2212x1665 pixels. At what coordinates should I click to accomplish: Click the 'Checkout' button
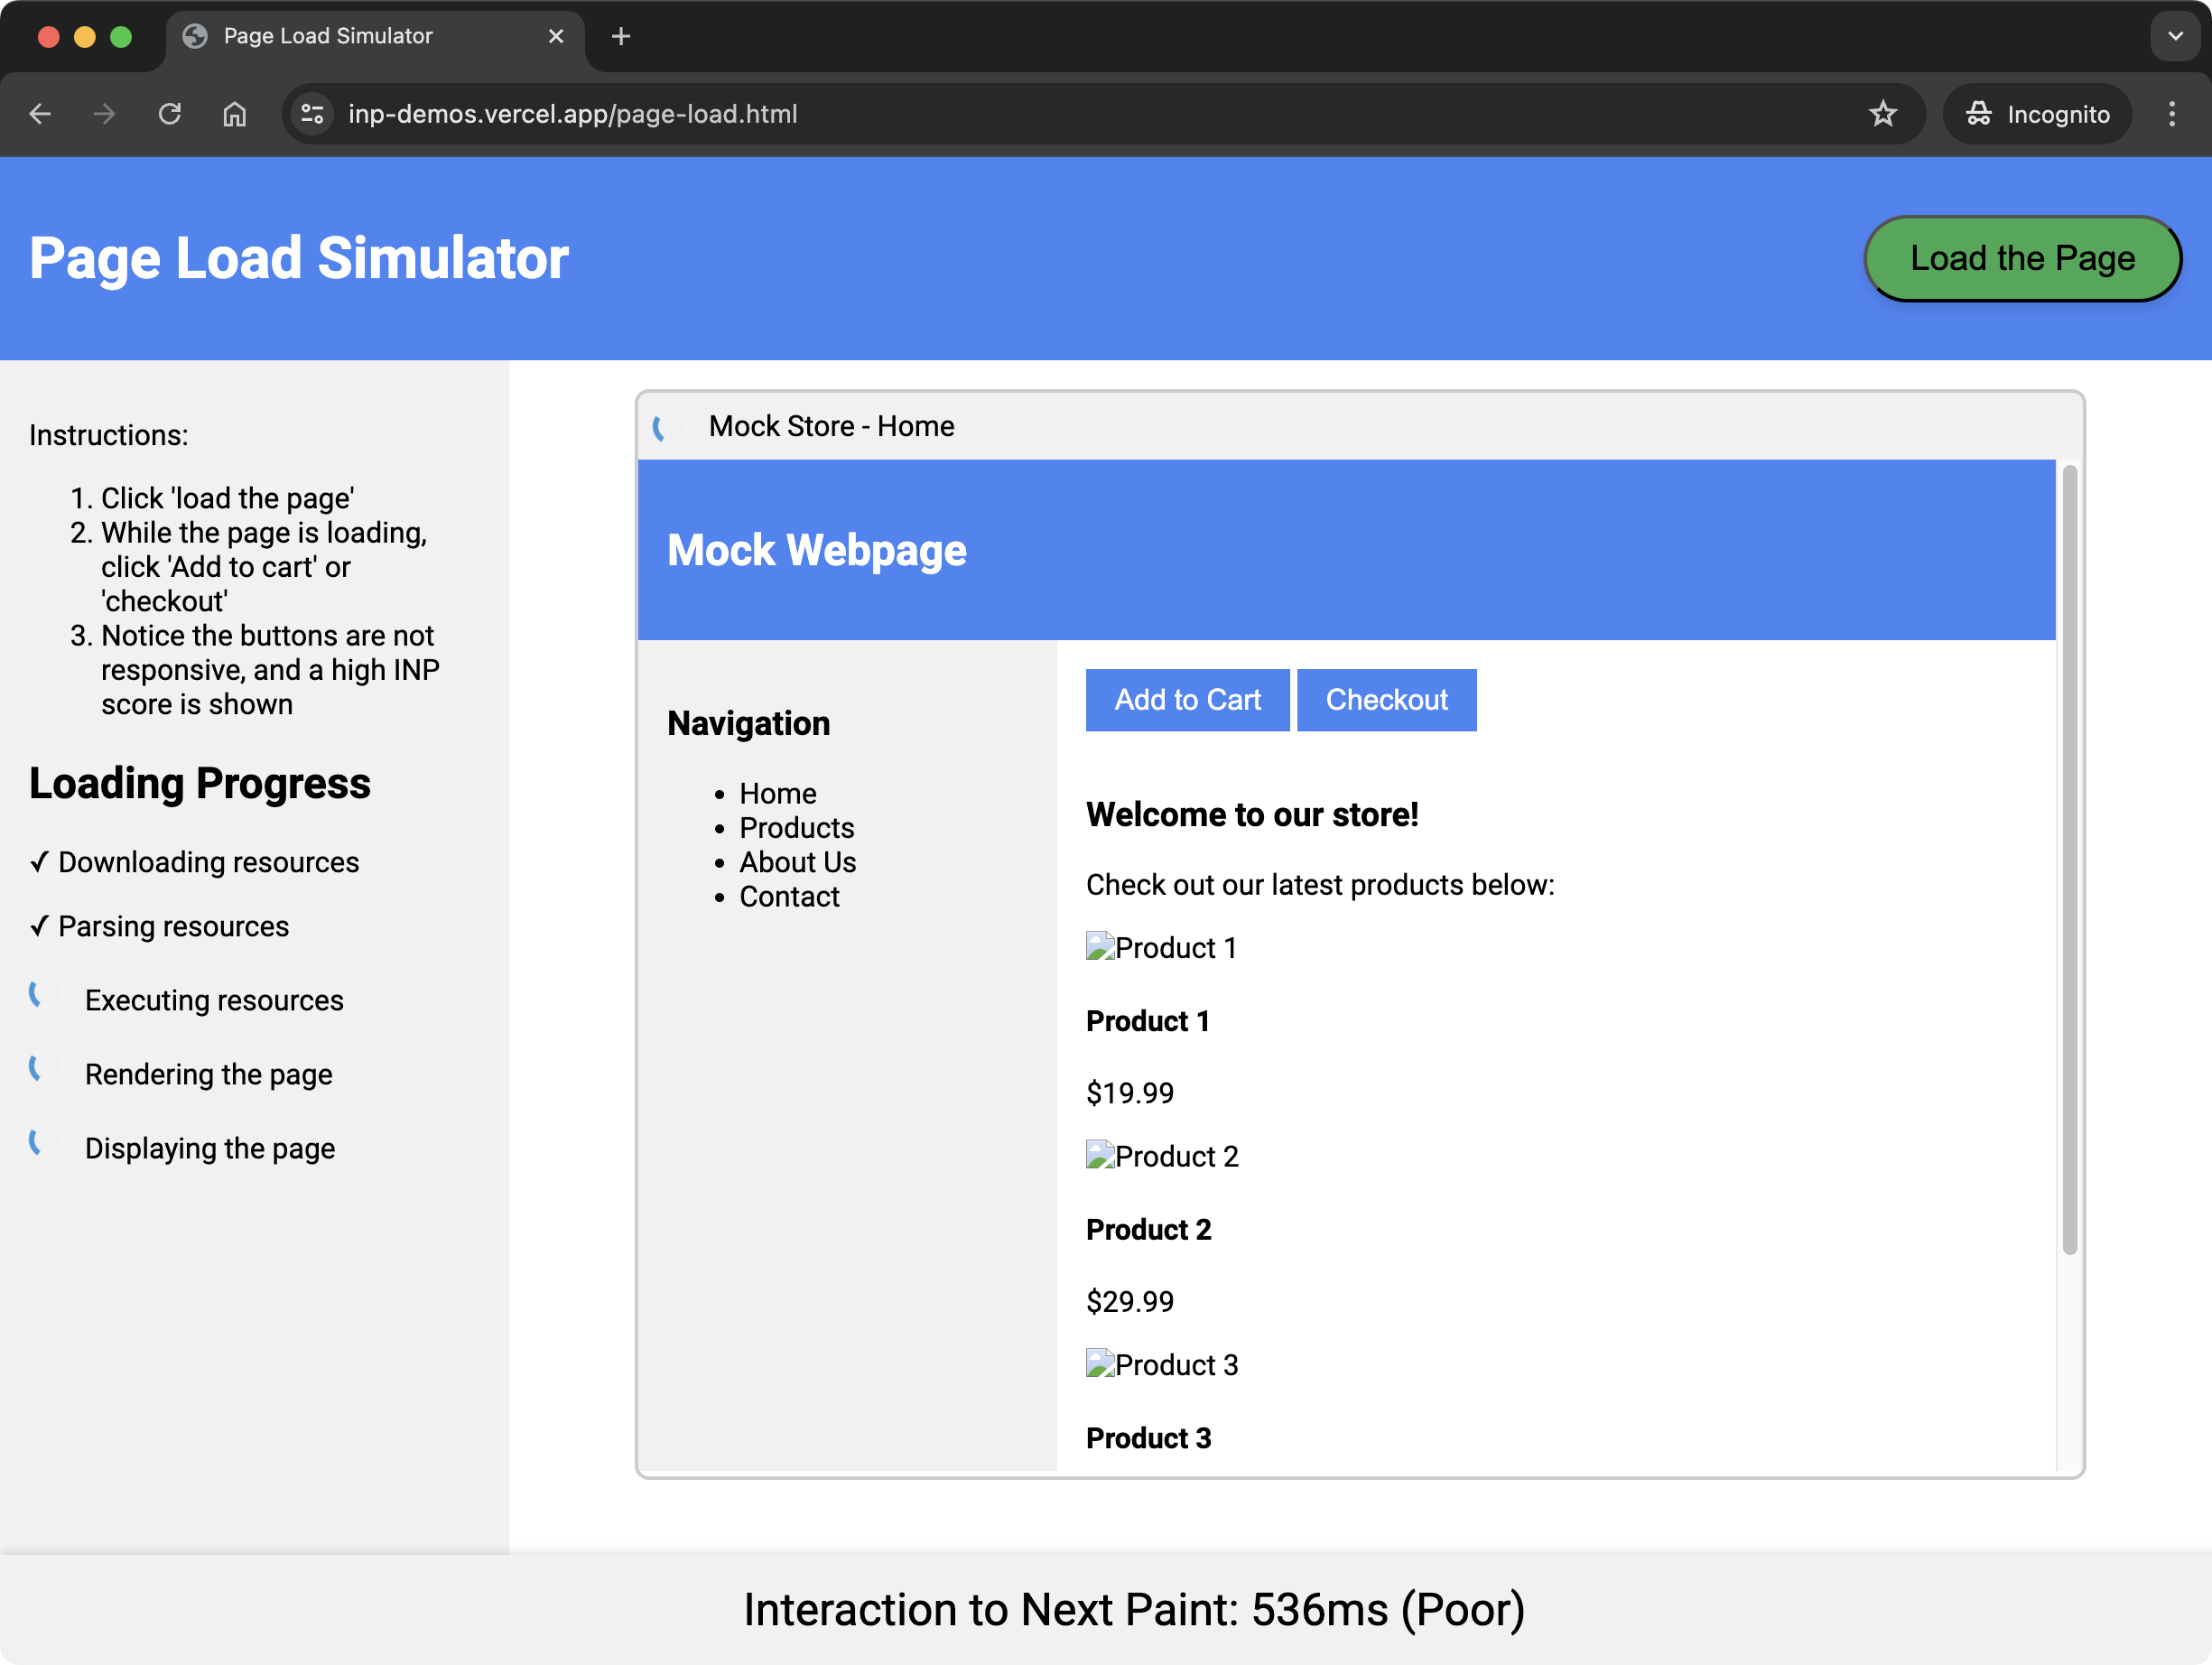point(1389,700)
